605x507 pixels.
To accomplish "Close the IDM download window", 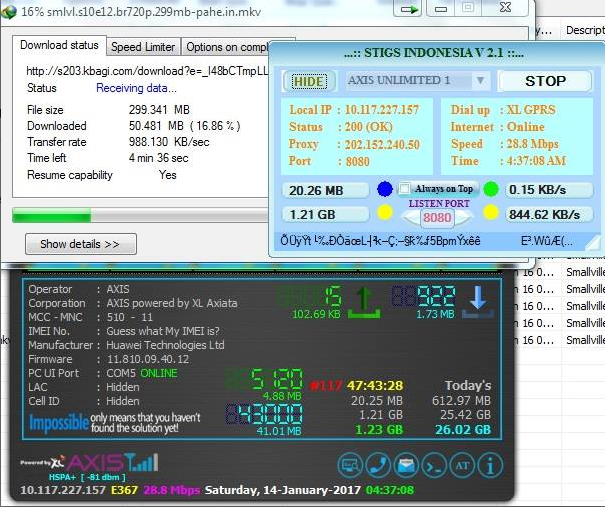I will point(505,8).
